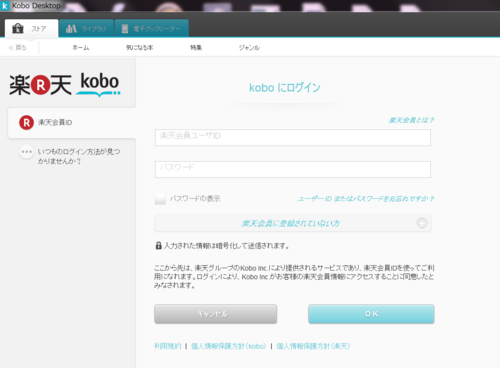500x368 pixels.
Task: Focus the パスワード input field
Action: pos(293,169)
